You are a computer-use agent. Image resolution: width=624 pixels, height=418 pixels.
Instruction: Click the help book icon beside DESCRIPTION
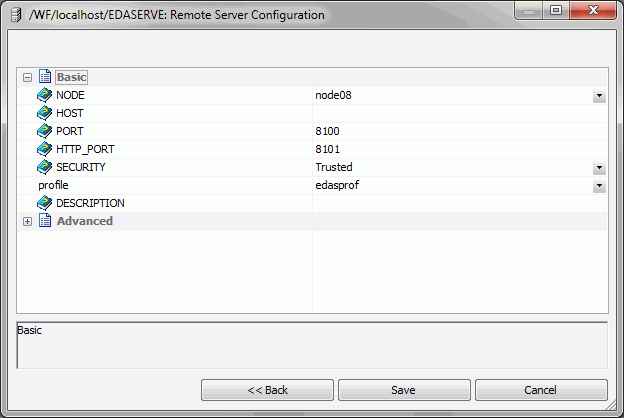44,203
